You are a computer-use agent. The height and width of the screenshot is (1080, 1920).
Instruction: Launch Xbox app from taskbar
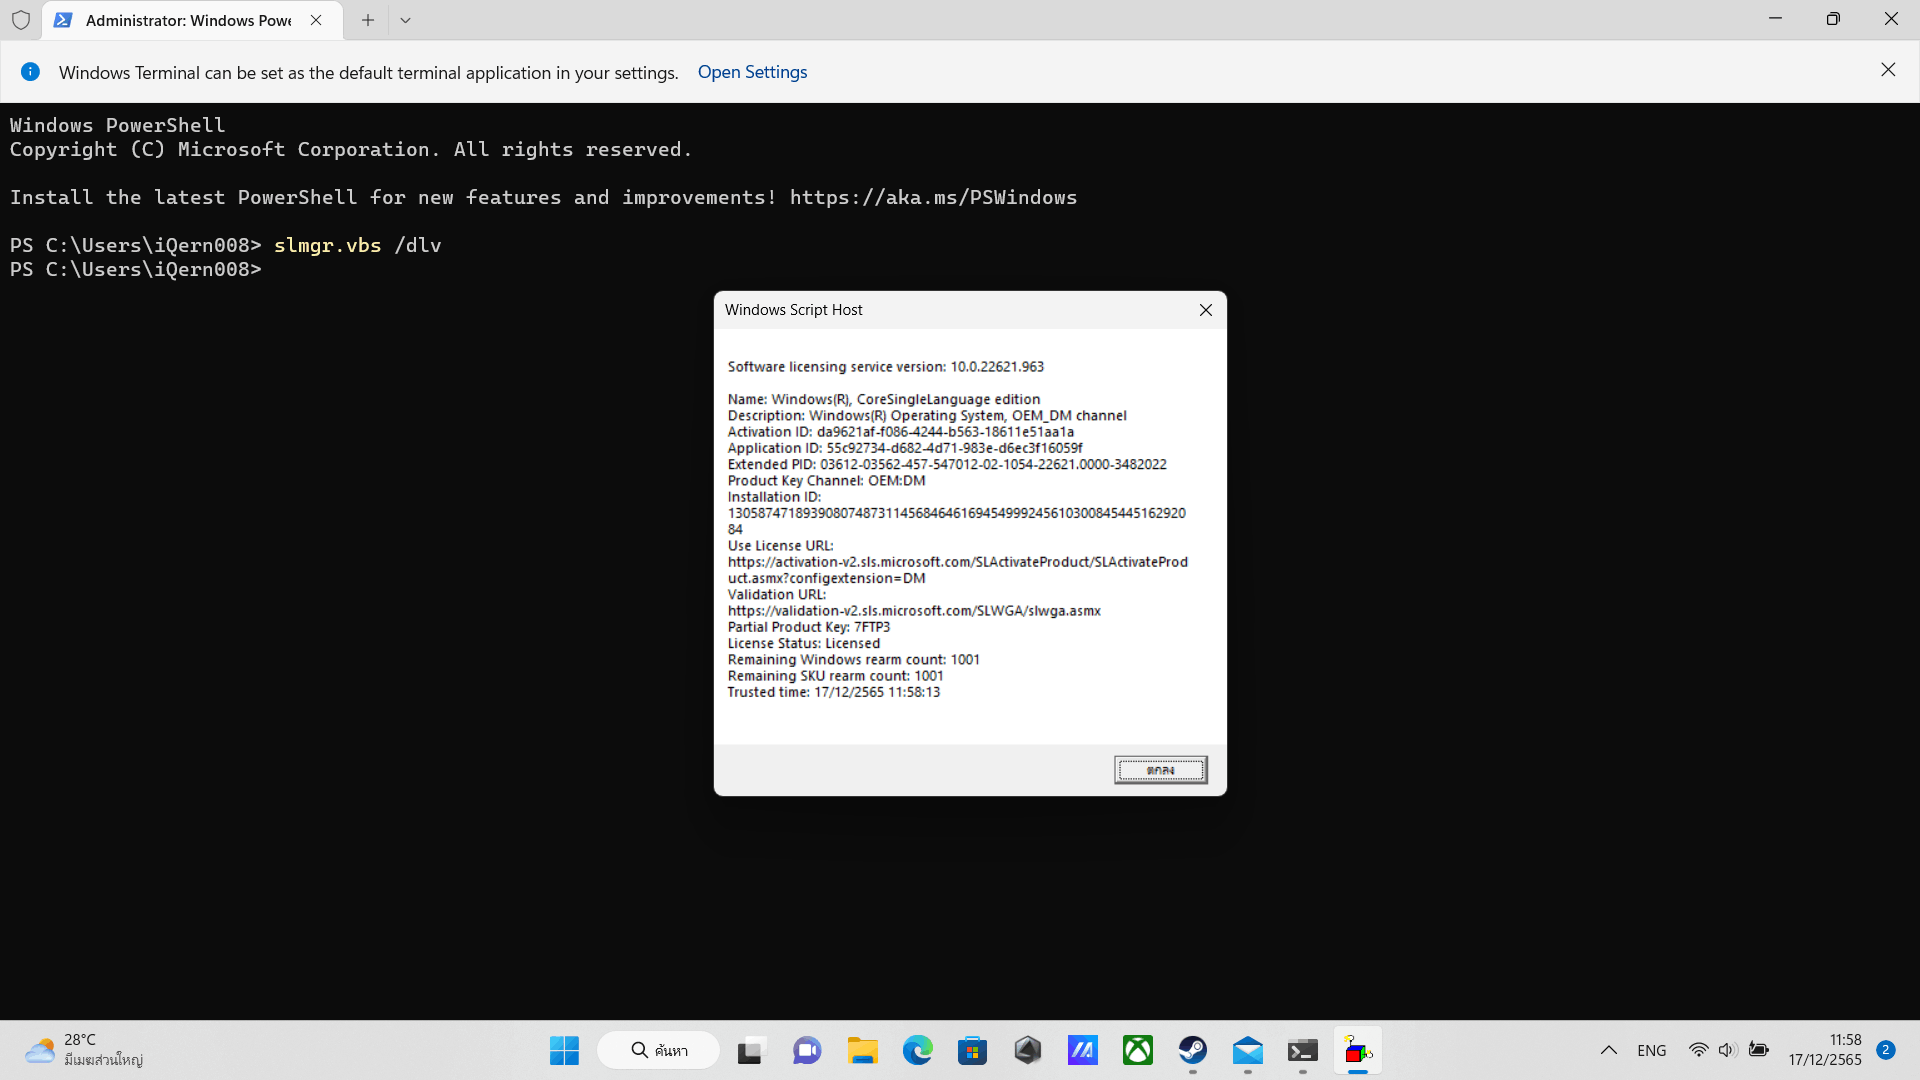(x=1137, y=1050)
